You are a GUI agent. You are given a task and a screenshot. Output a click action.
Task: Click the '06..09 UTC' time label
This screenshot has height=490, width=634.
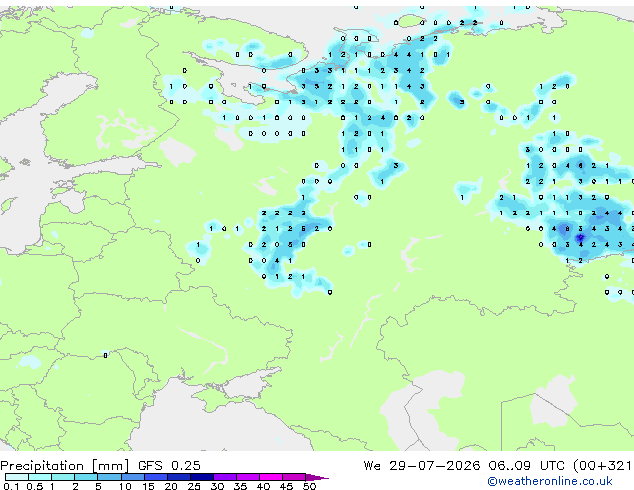526,466
